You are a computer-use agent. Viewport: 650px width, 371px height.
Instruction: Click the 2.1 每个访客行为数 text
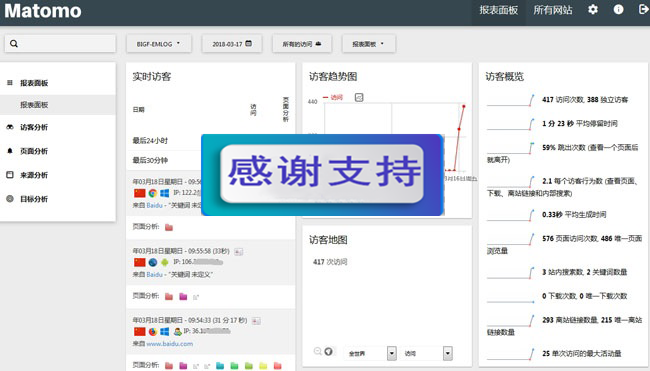click(572, 181)
